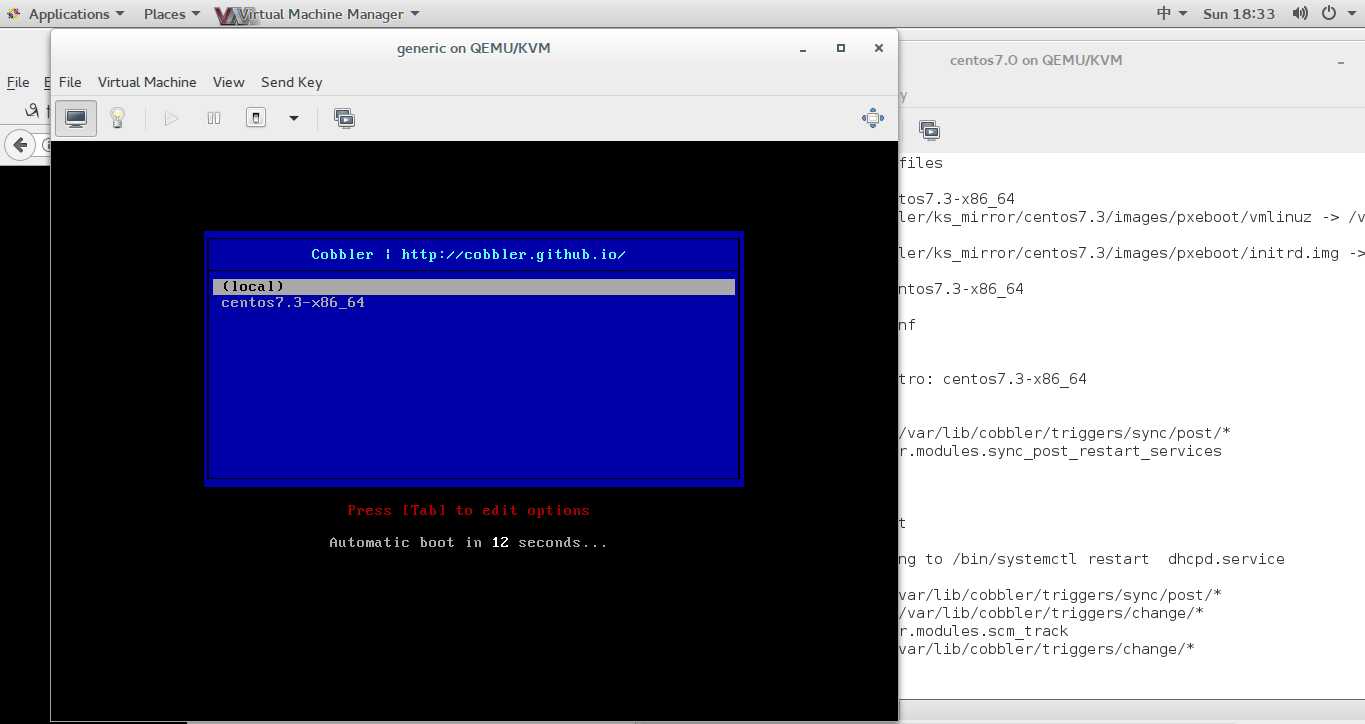The height and width of the screenshot is (724, 1365).
Task: Power on the virtual machine with the play icon
Action: (171, 118)
